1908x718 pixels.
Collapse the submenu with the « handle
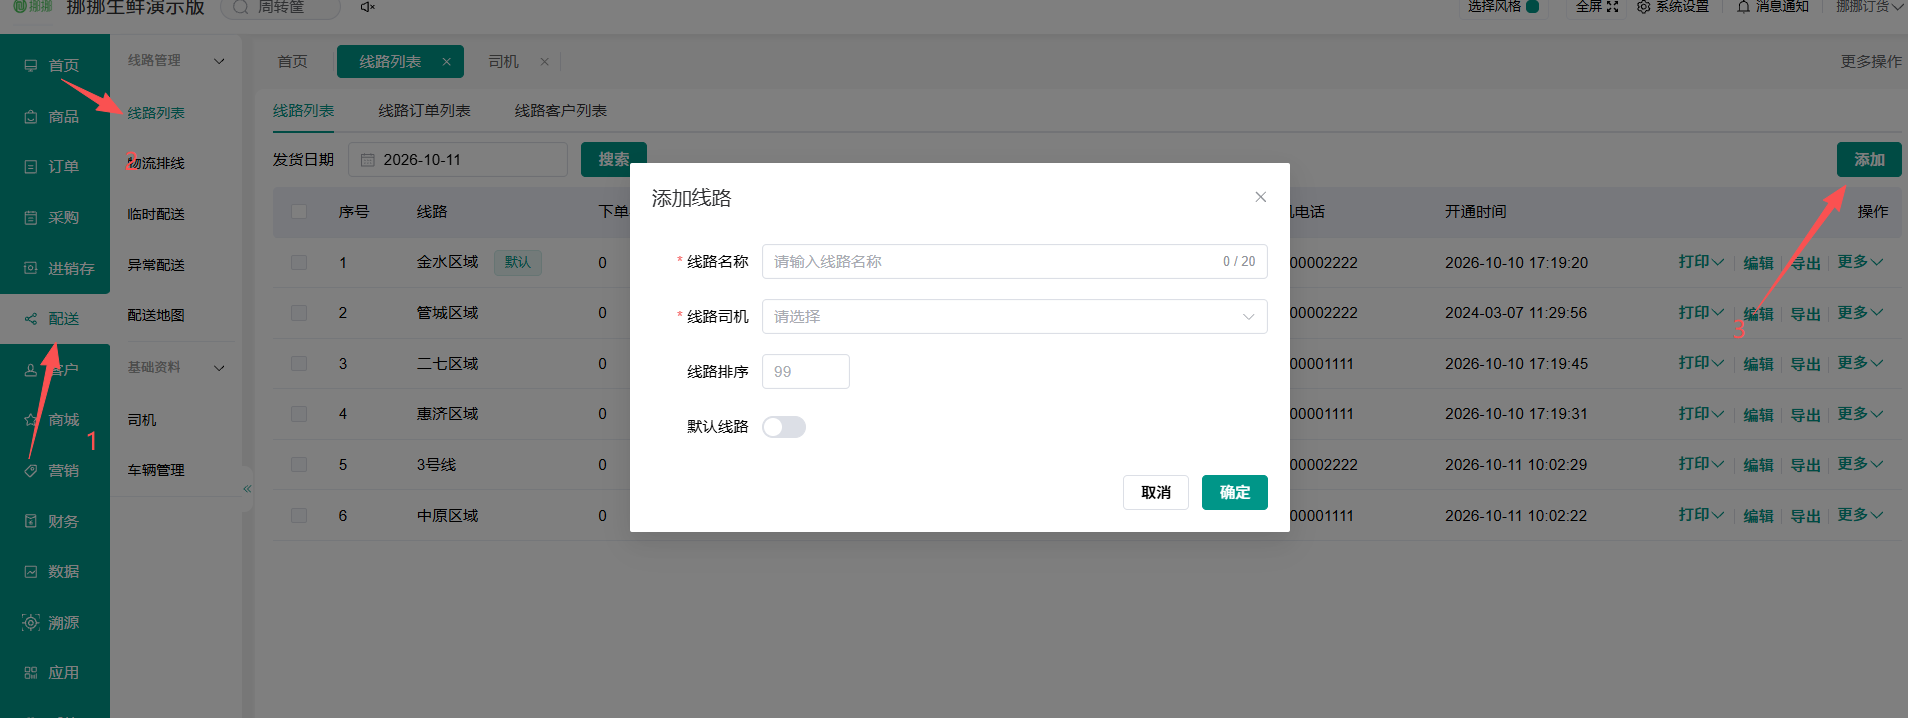[247, 489]
